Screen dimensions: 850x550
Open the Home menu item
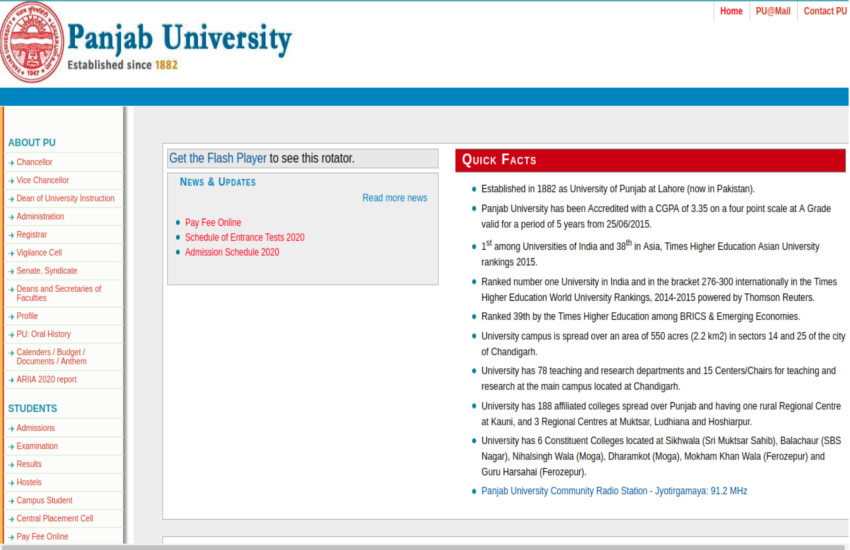(x=731, y=11)
